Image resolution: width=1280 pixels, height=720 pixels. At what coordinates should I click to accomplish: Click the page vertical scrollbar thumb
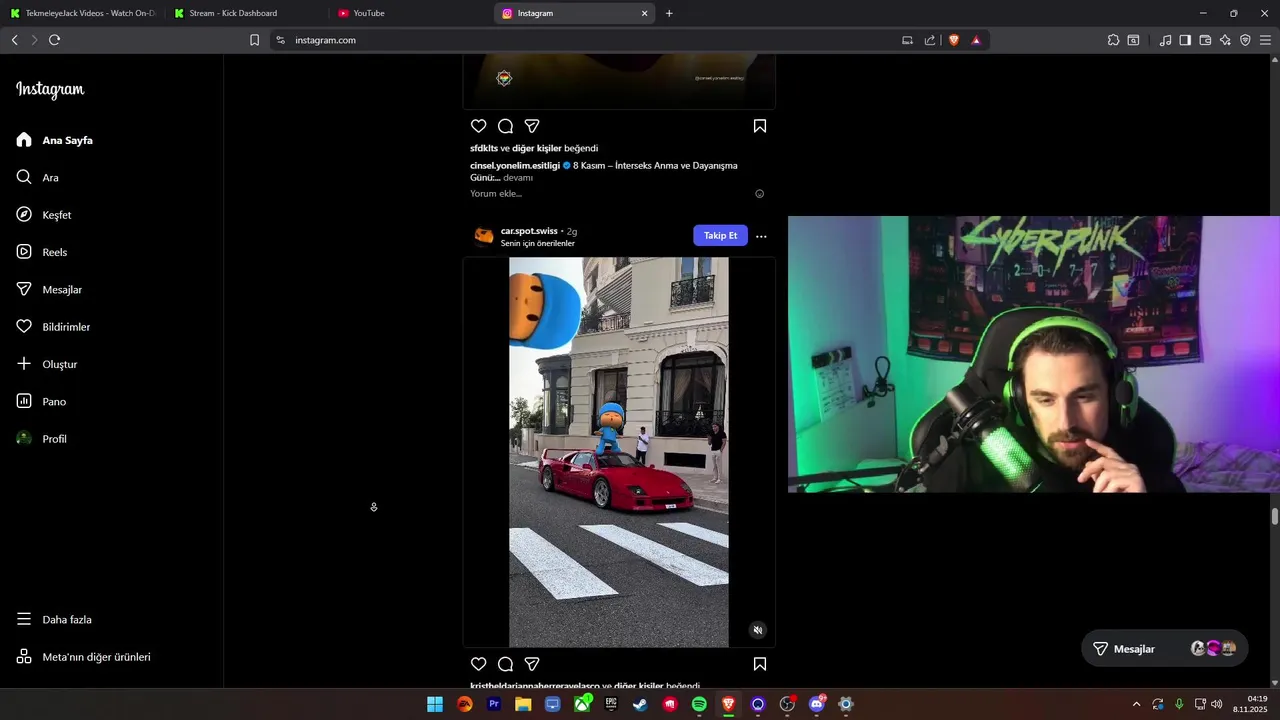click(1275, 516)
